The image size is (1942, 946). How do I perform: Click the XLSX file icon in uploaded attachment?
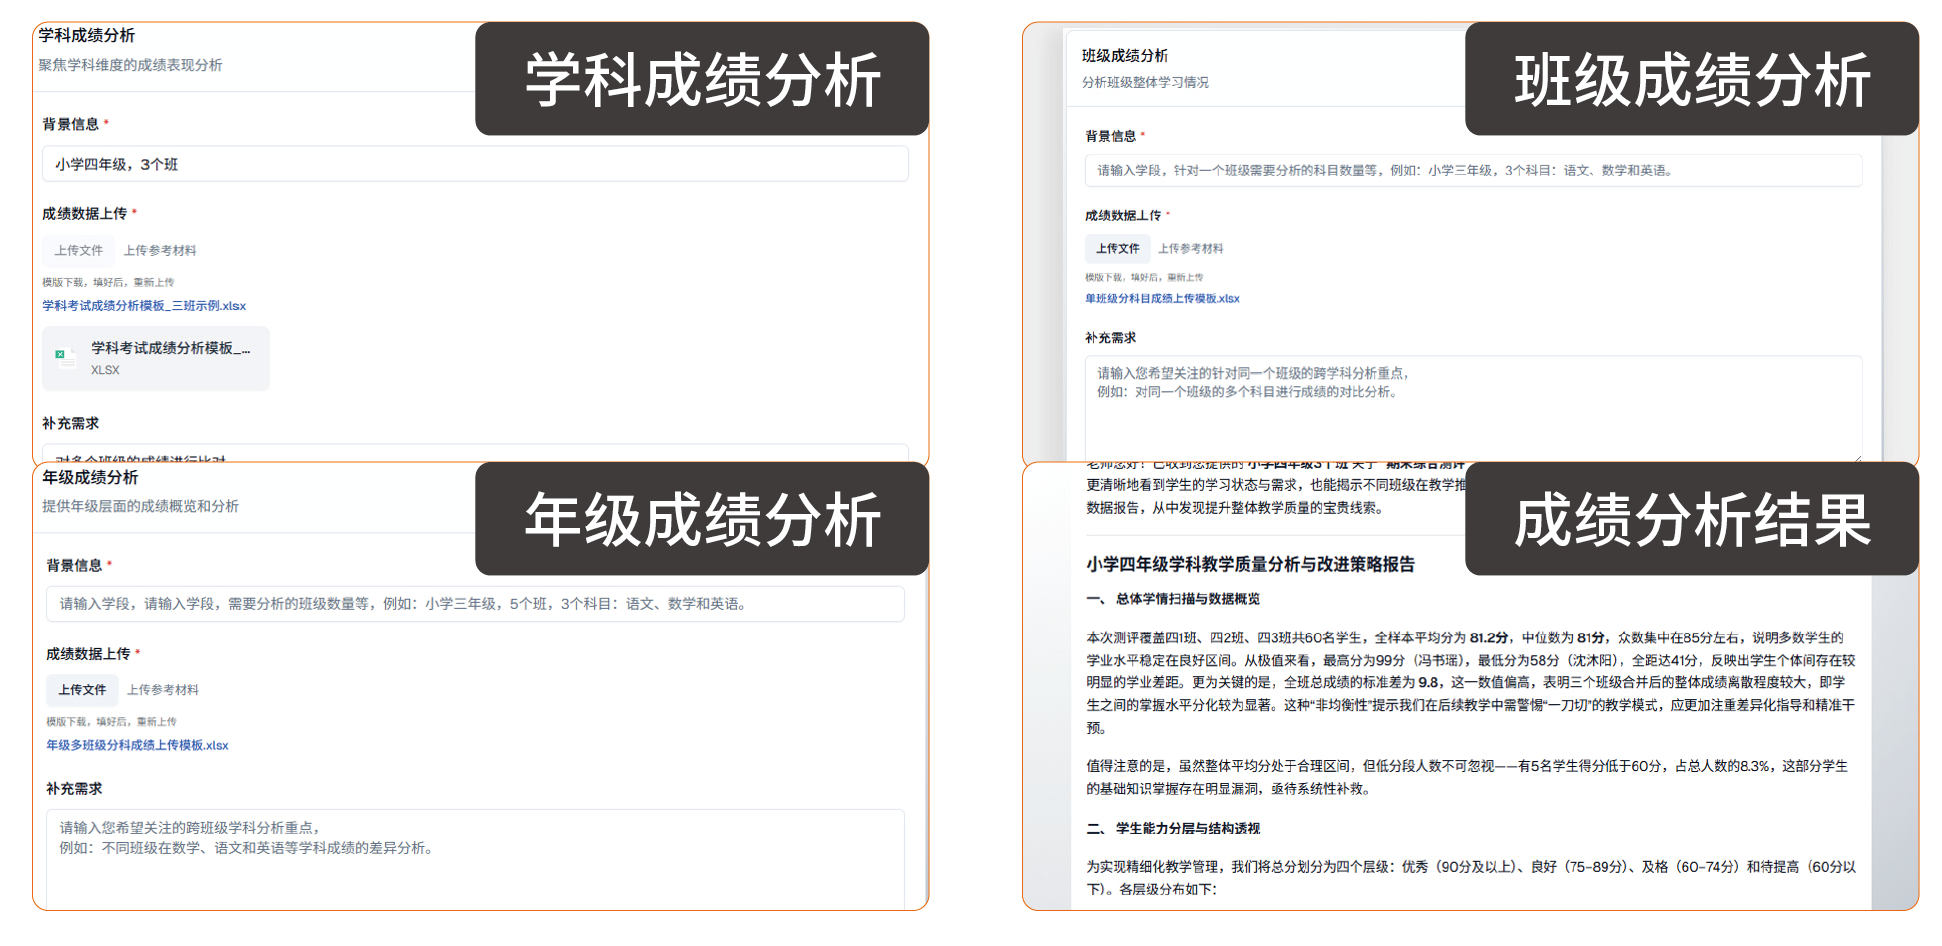pyautogui.click(x=66, y=357)
